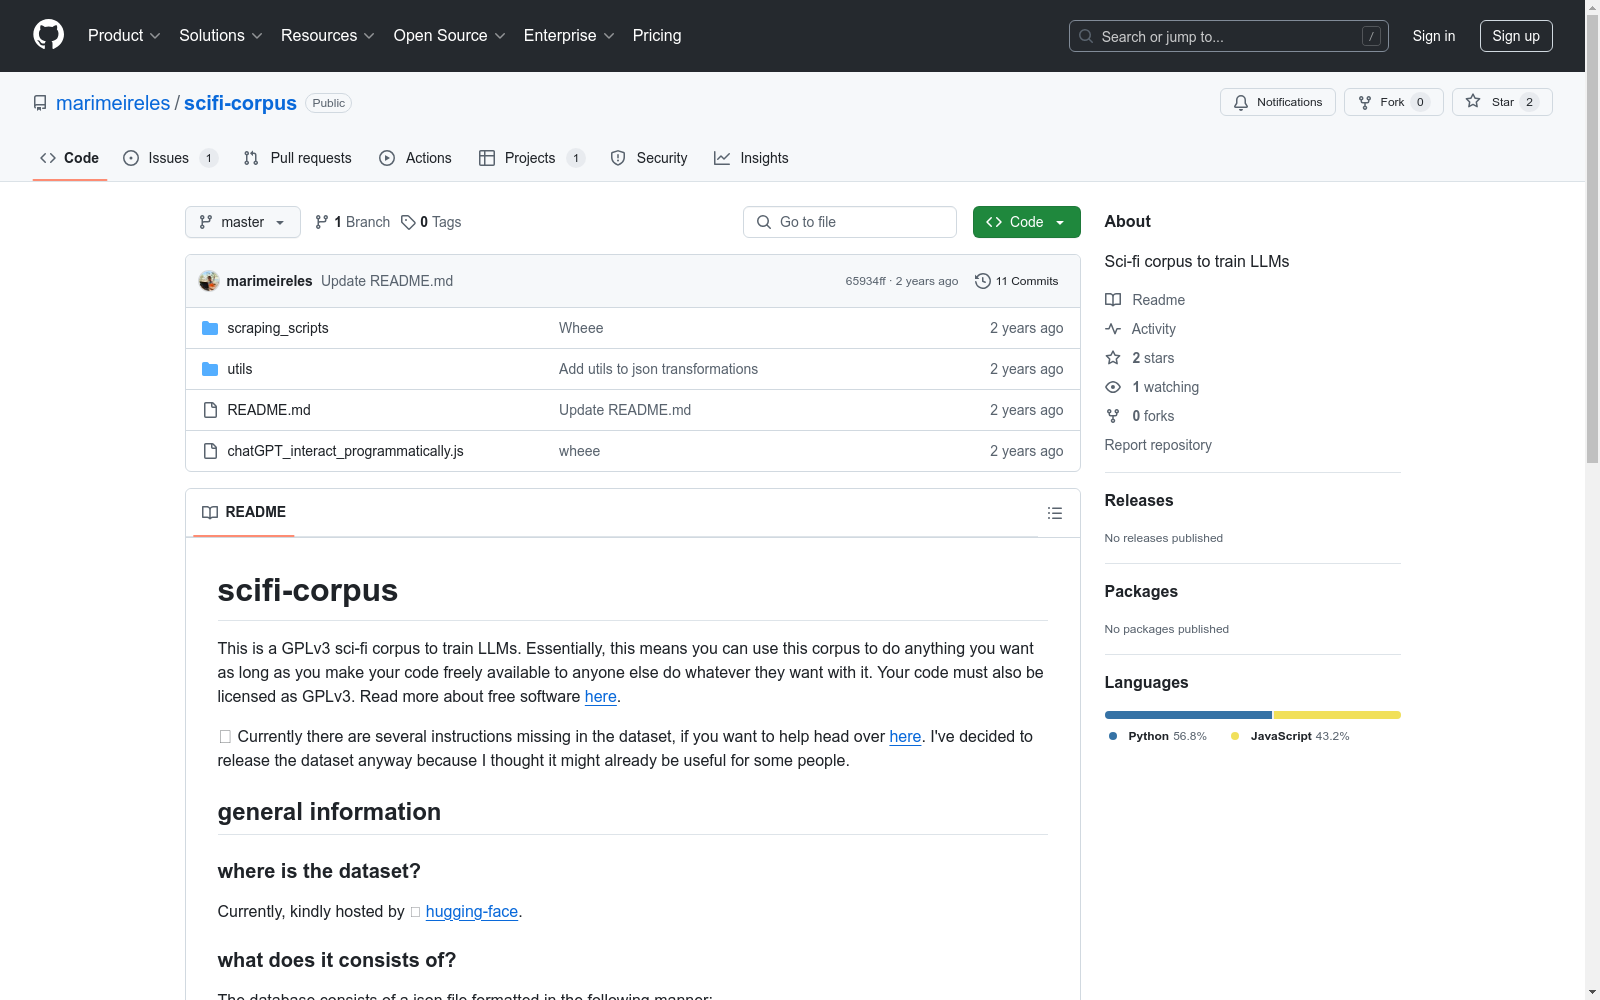The height and width of the screenshot is (1000, 1600).
Task: Open the Projects tab
Action: click(531, 158)
